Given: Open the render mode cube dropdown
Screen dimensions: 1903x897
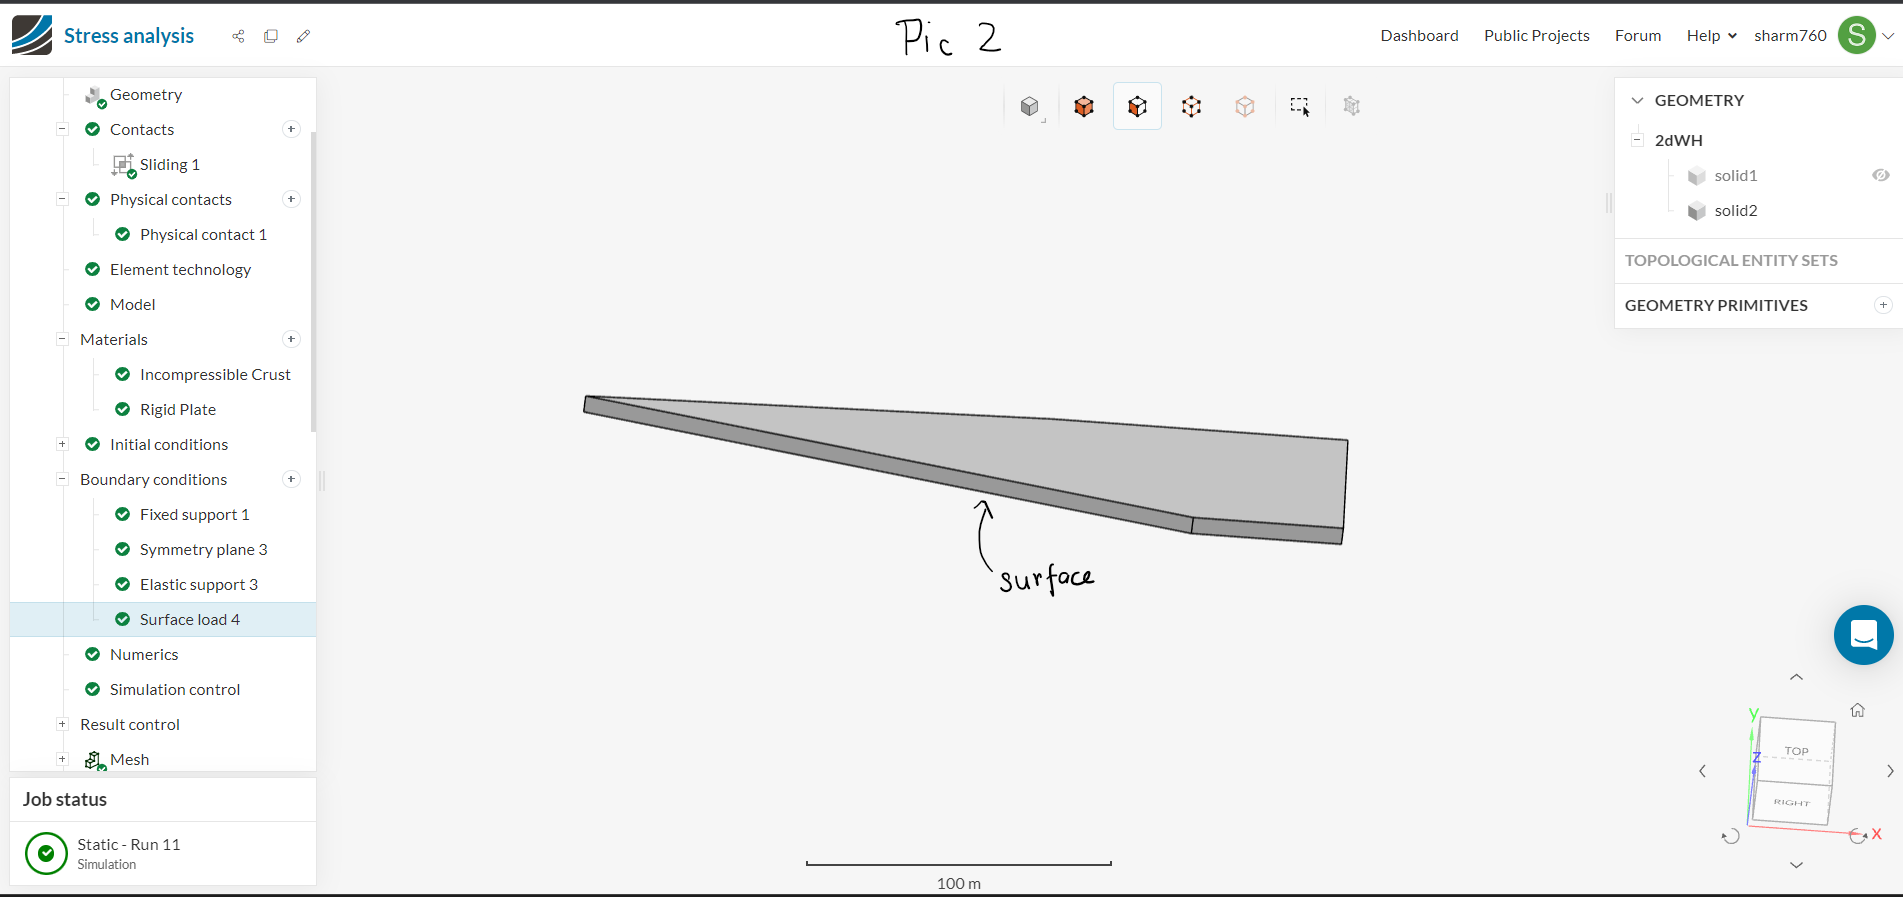Looking at the screenshot, I should pyautogui.click(x=1030, y=106).
